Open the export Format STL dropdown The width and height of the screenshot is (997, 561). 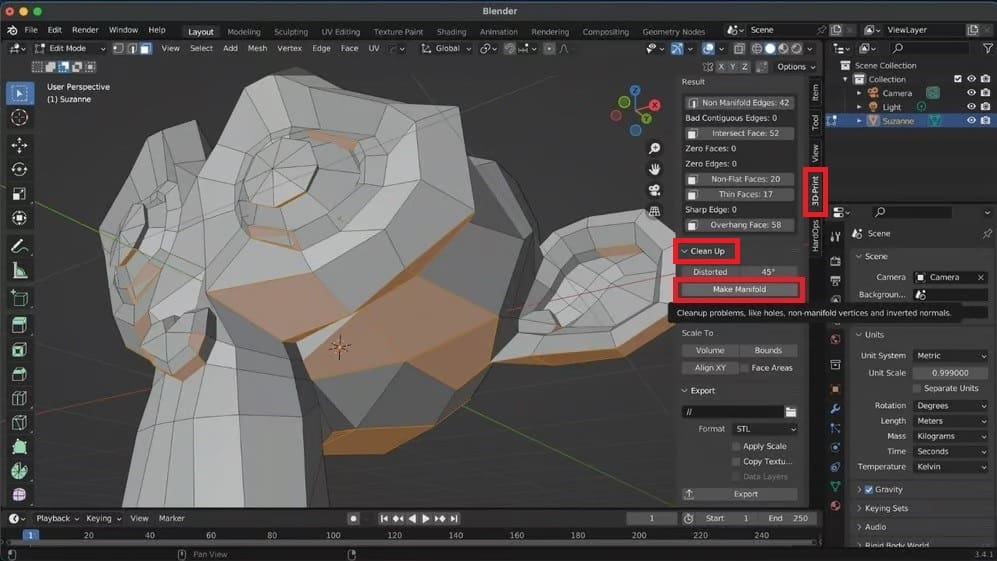[765, 429]
